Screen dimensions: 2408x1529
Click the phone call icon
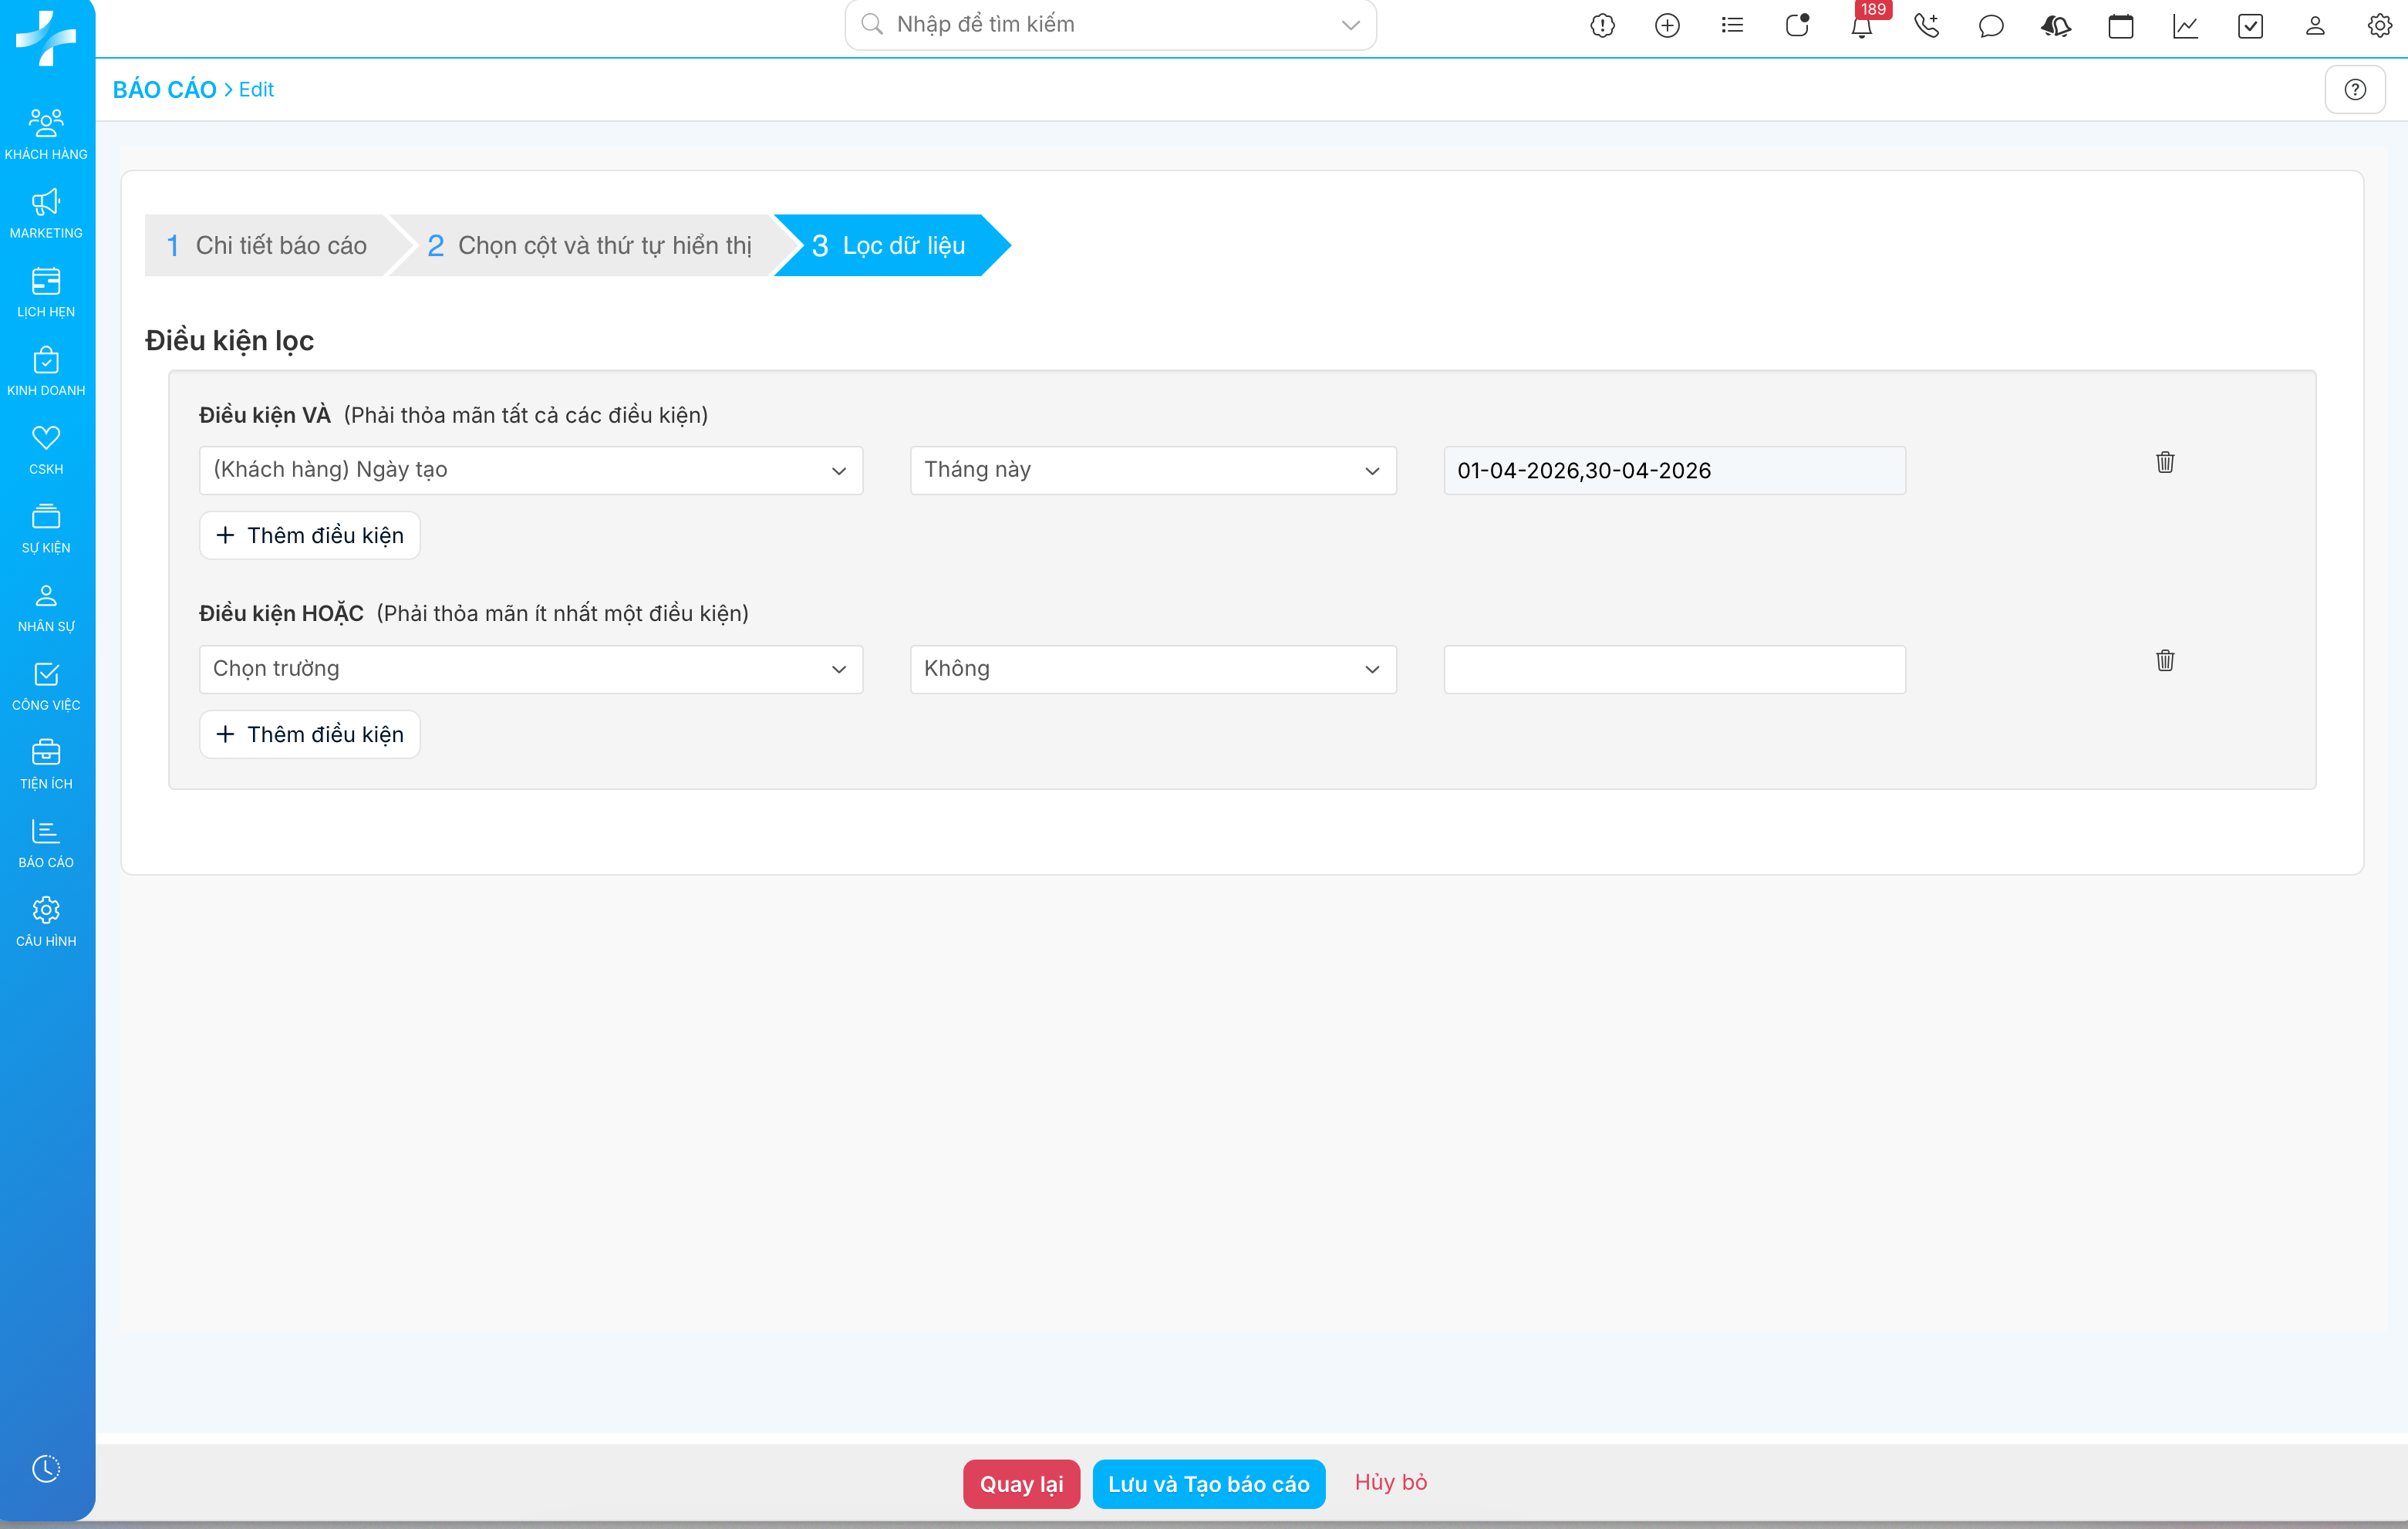pyautogui.click(x=1926, y=26)
